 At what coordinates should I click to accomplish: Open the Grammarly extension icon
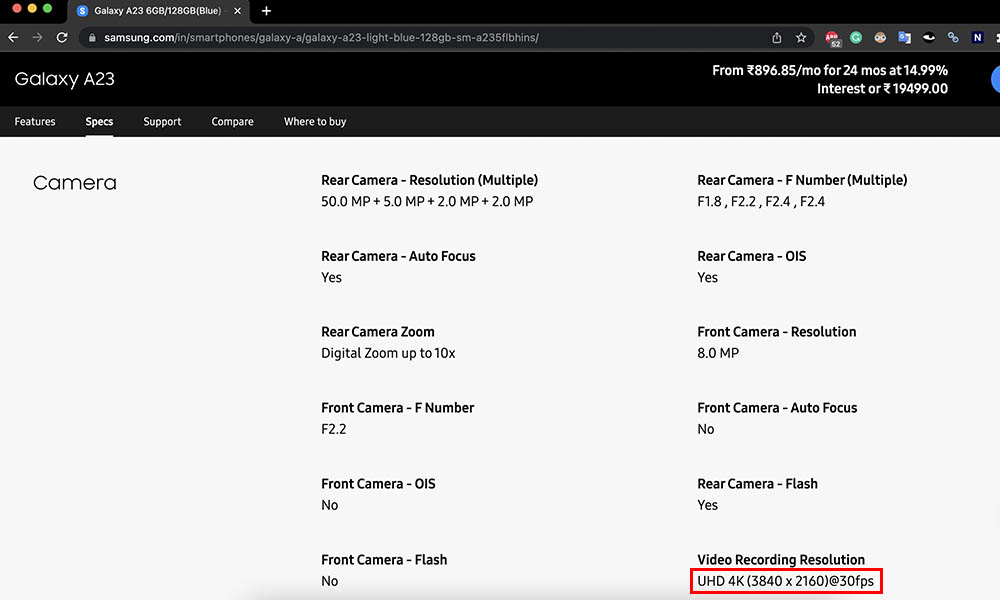click(856, 37)
